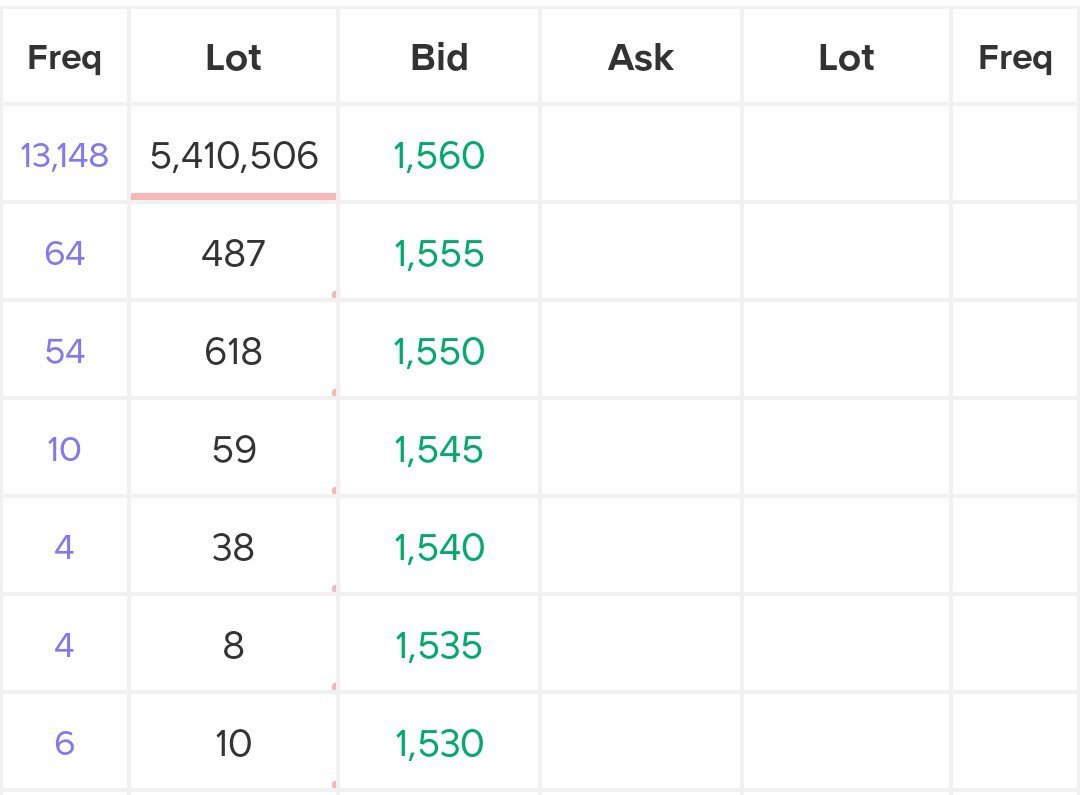Click the Ask column header

tap(641, 57)
